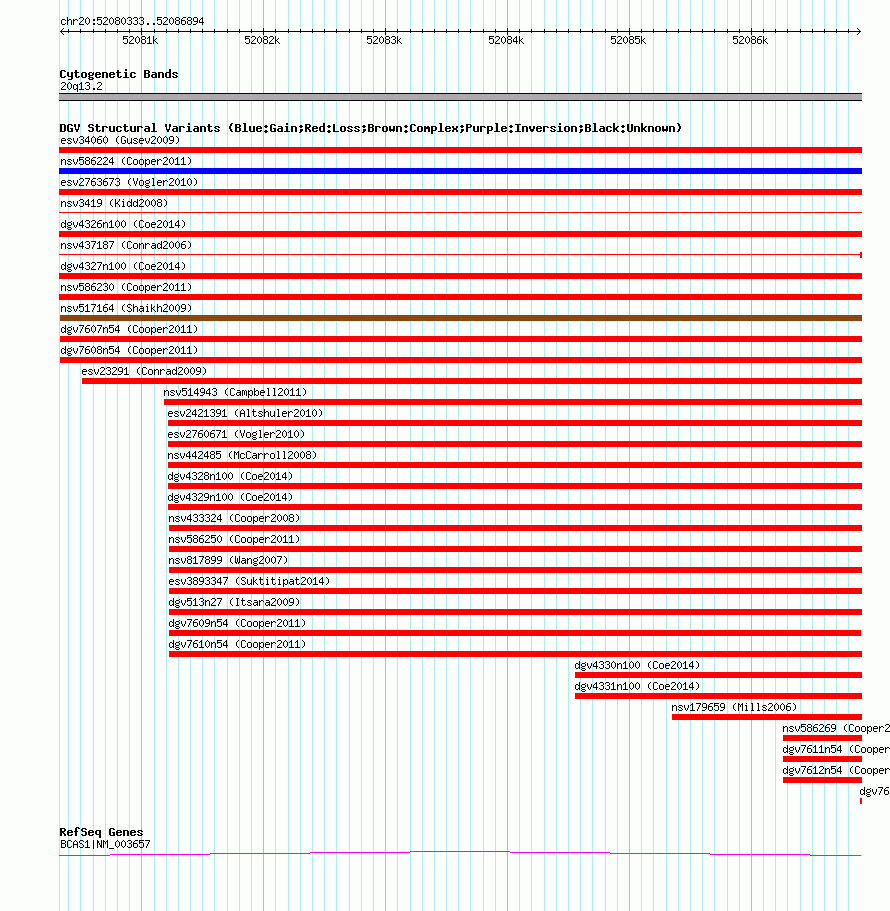Click the gray 20q13.2 cytogenetic band bar

pyautogui.click(x=461, y=97)
